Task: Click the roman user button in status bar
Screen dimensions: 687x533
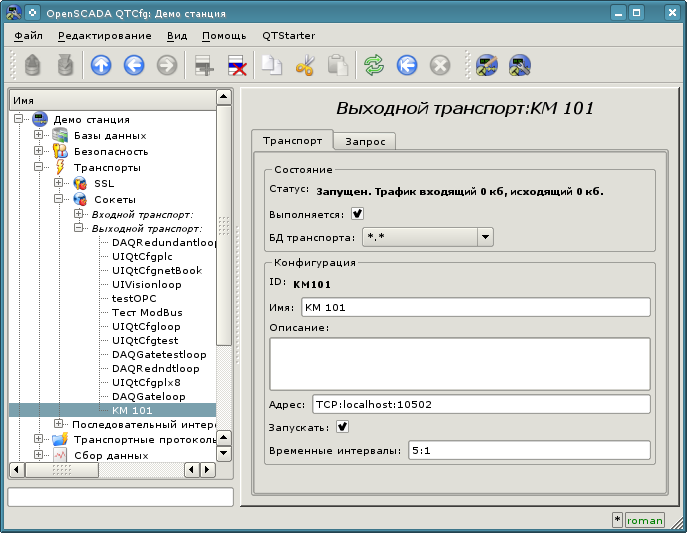Action: coord(644,520)
